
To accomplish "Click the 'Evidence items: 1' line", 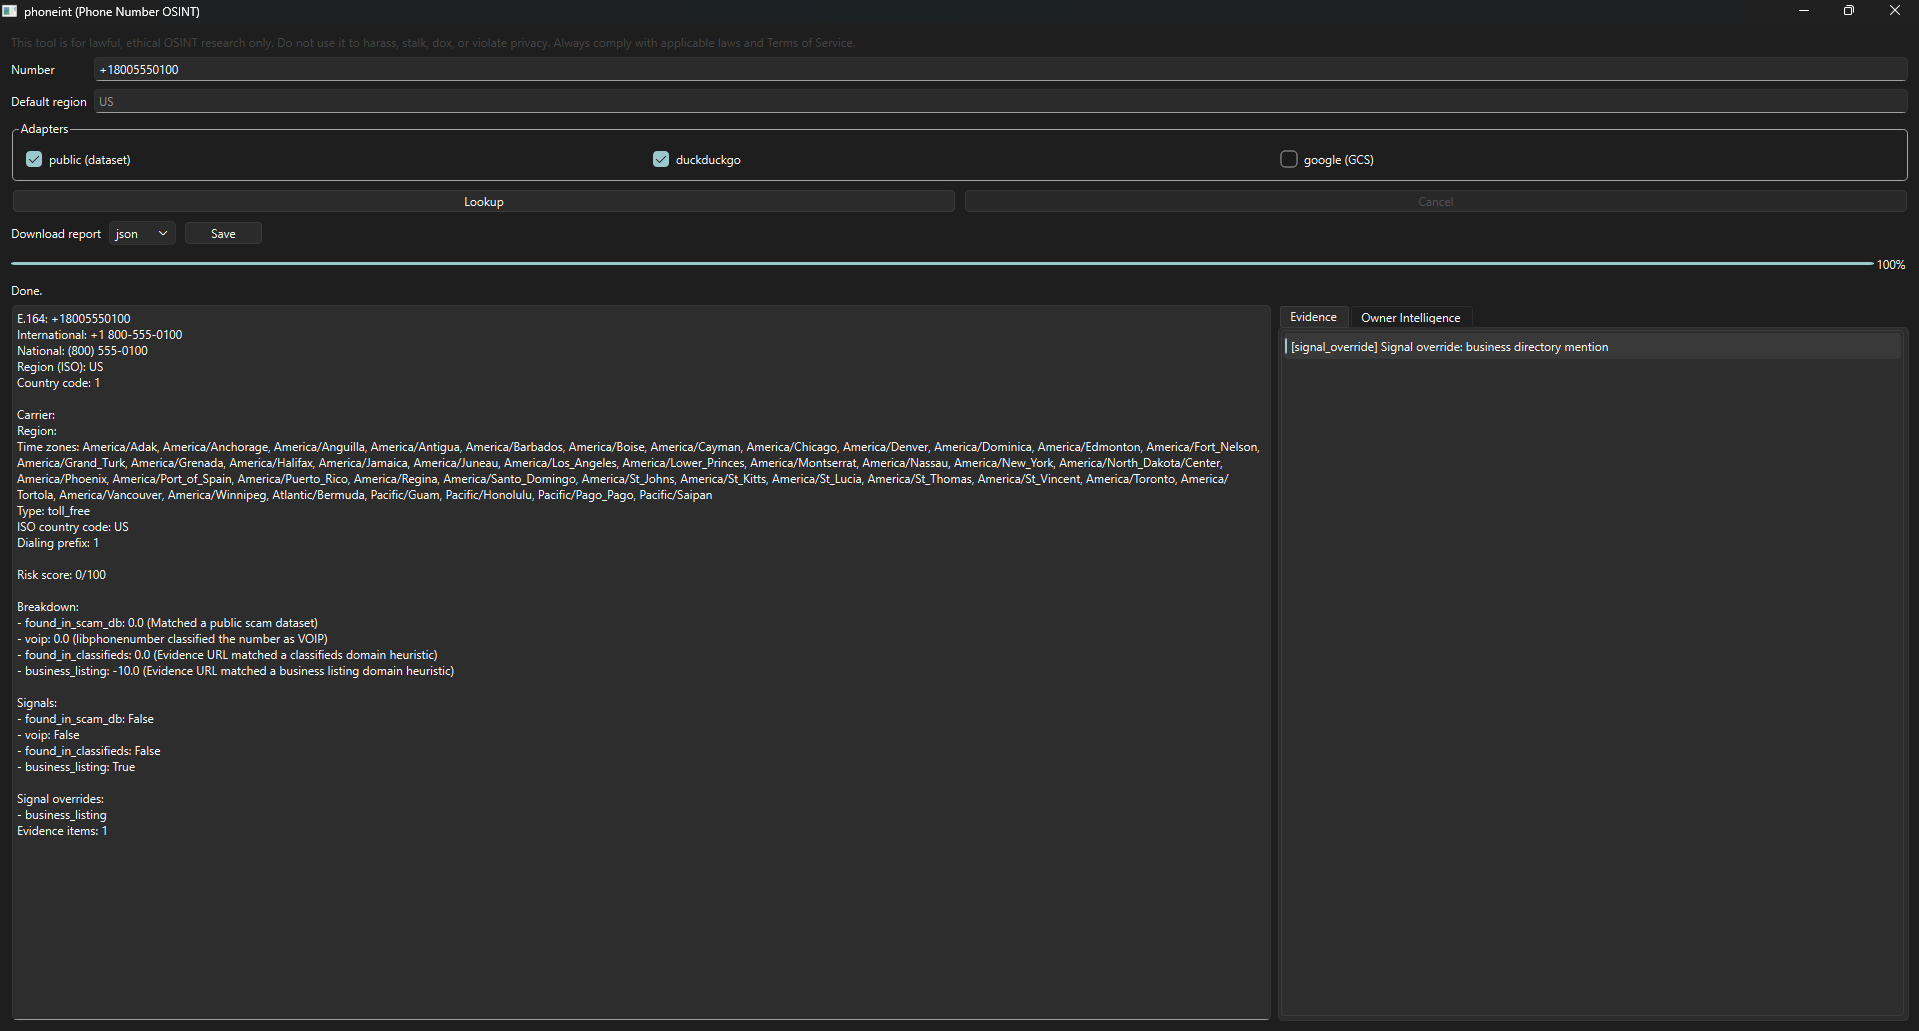I will click(x=62, y=831).
